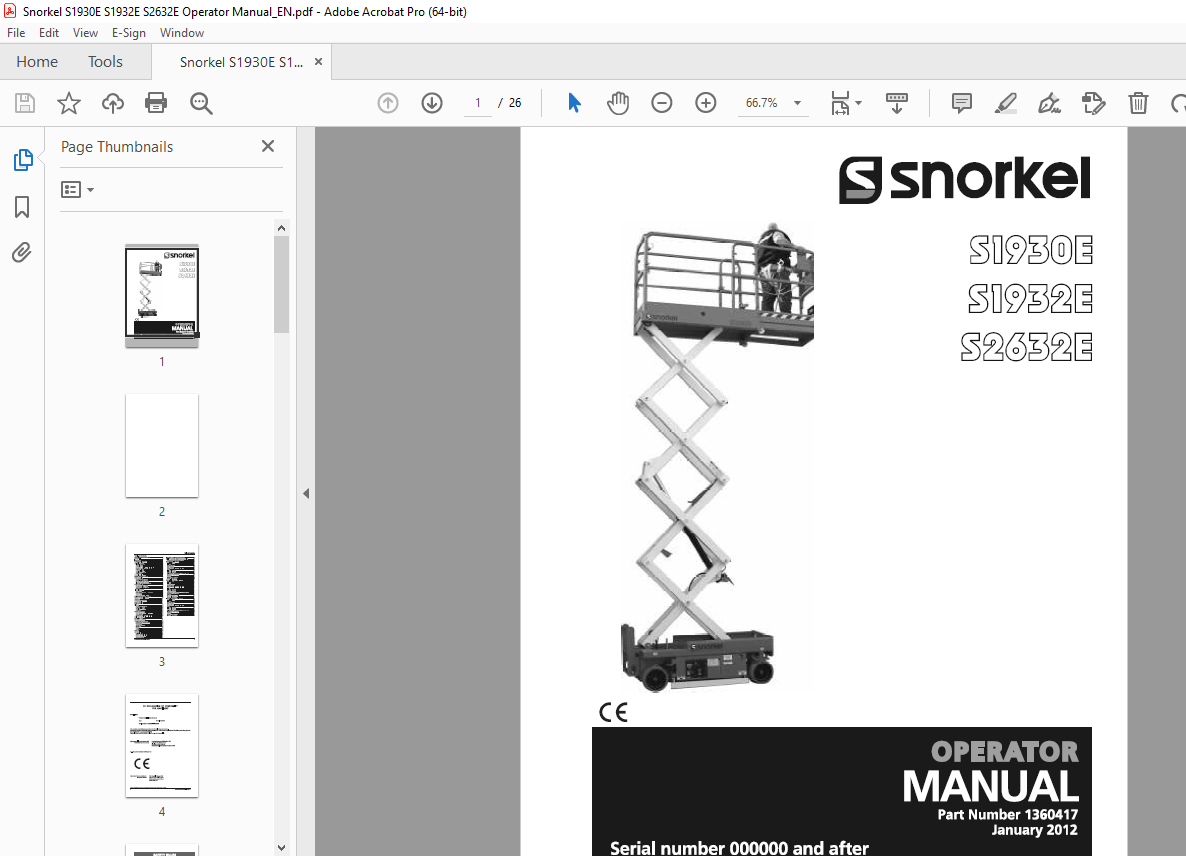Image resolution: width=1186 pixels, height=856 pixels.
Task: Click the Edit PDF stamp icon
Action: click(x=1094, y=103)
